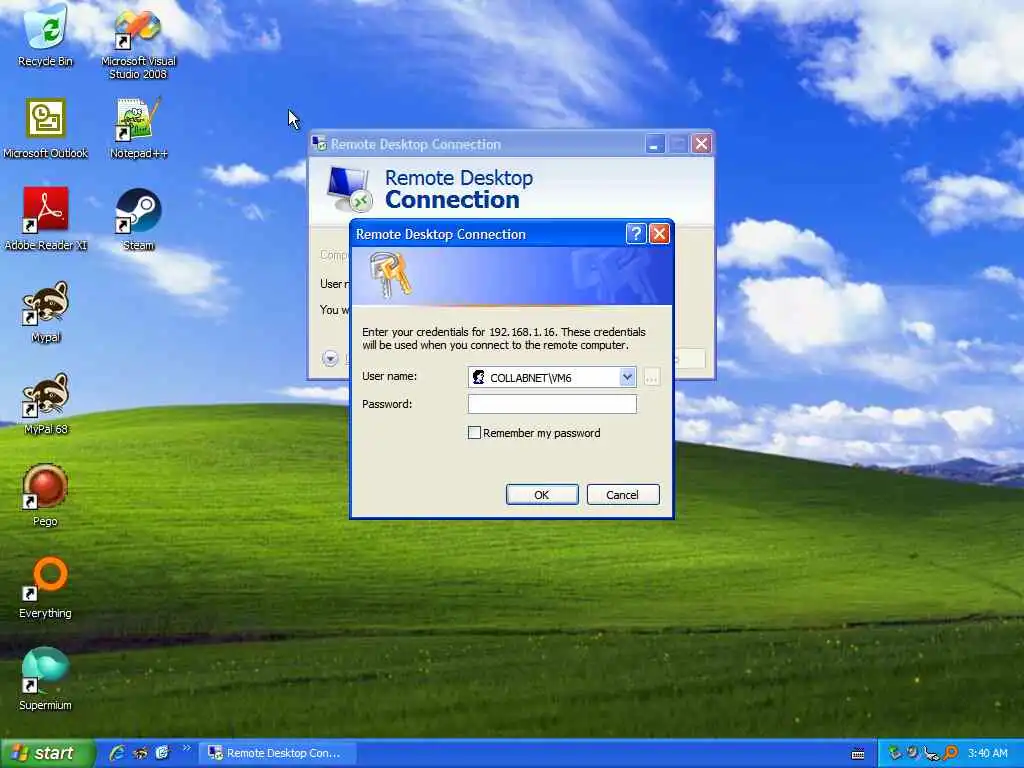Launch Internet Explorer from Quick Launch
The height and width of the screenshot is (768, 1024).
[118, 753]
